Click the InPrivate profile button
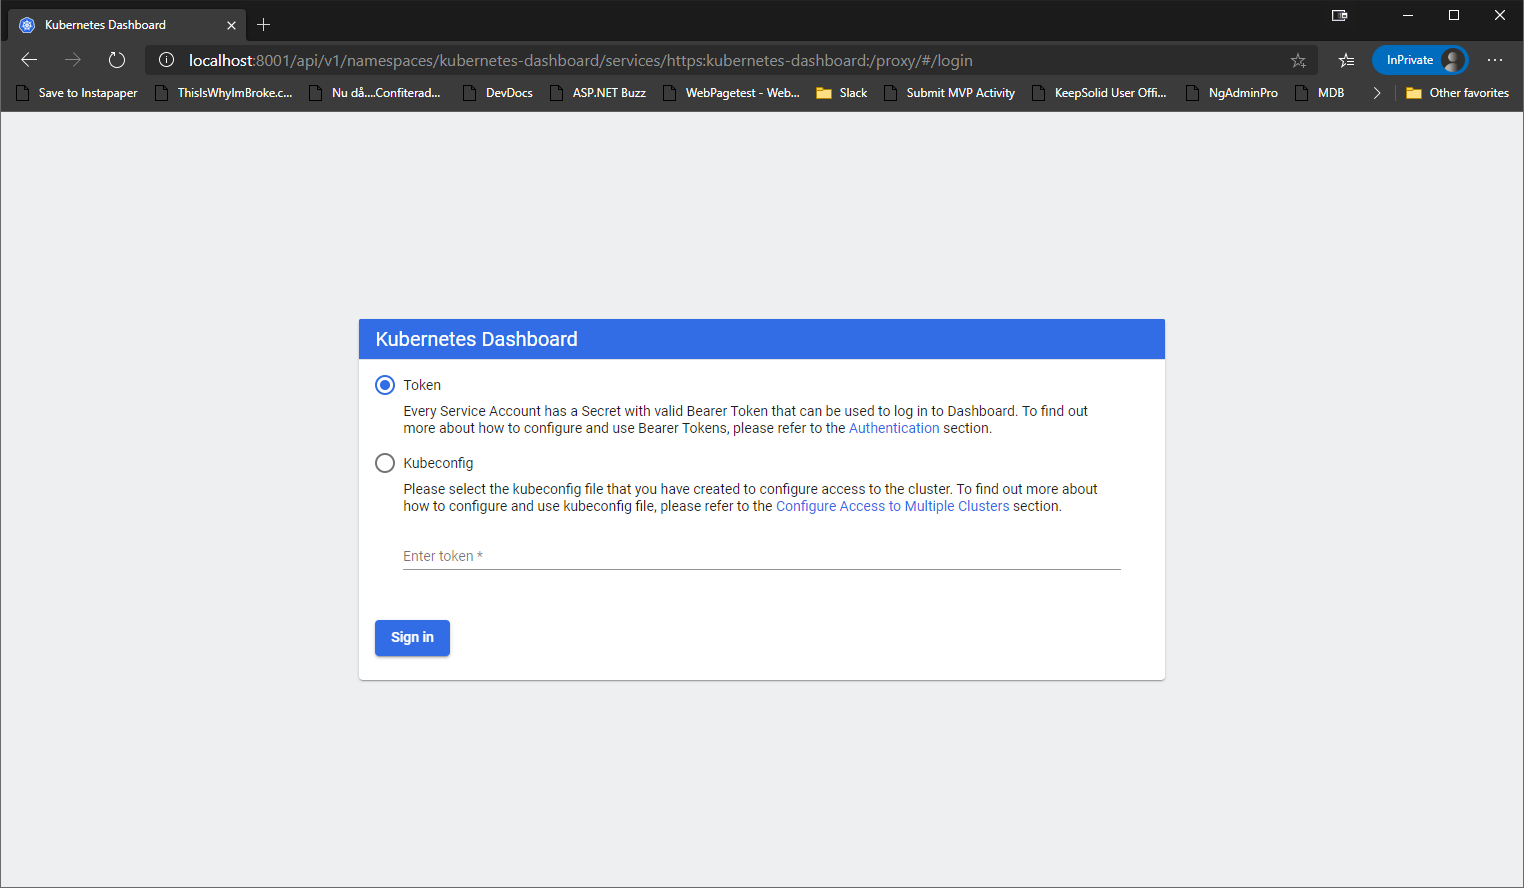This screenshot has height=888, width=1524. point(1420,60)
